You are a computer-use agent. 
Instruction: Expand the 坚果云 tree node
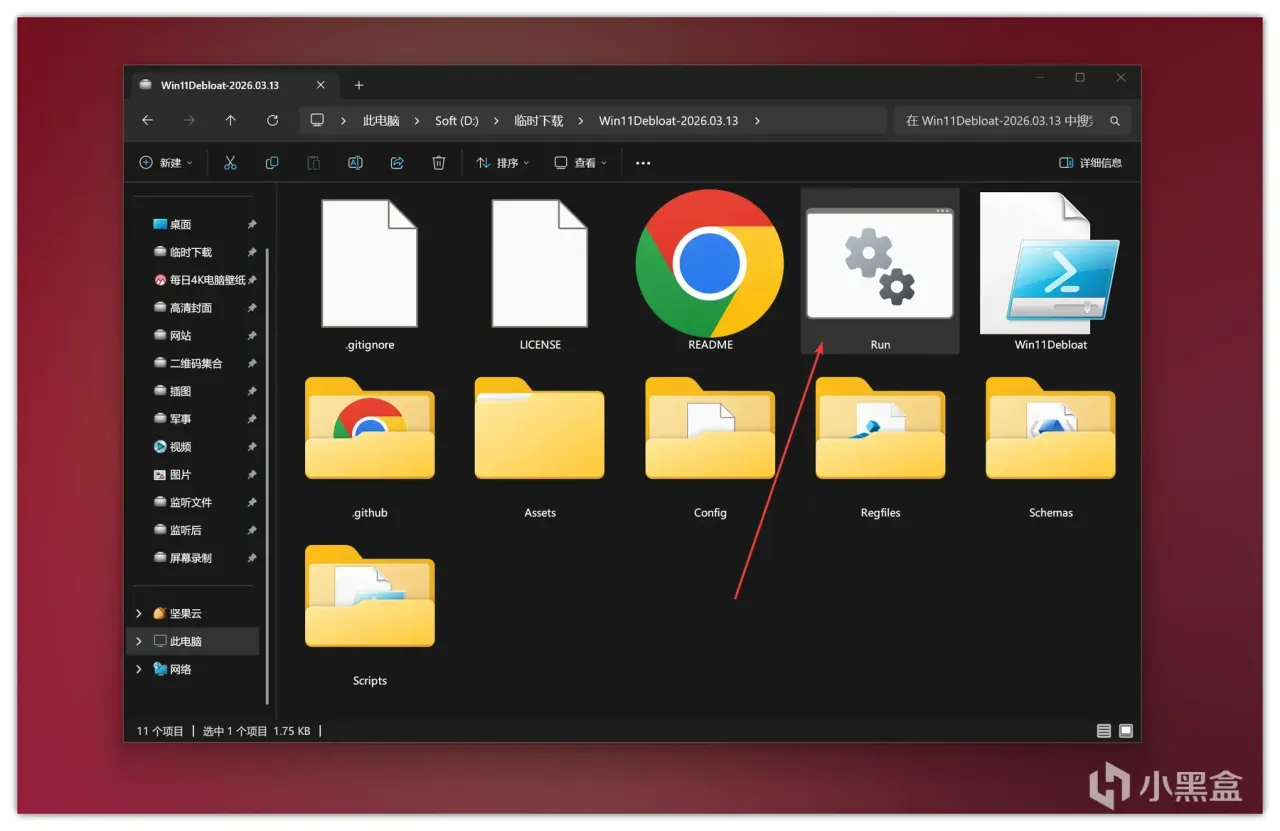[139, 613]
